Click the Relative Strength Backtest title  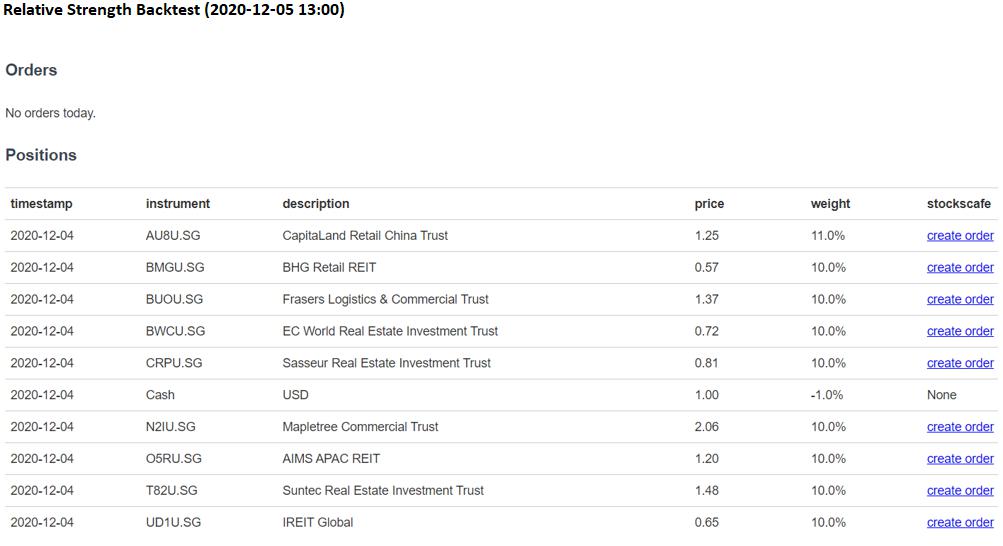click(x=174, y=11)
